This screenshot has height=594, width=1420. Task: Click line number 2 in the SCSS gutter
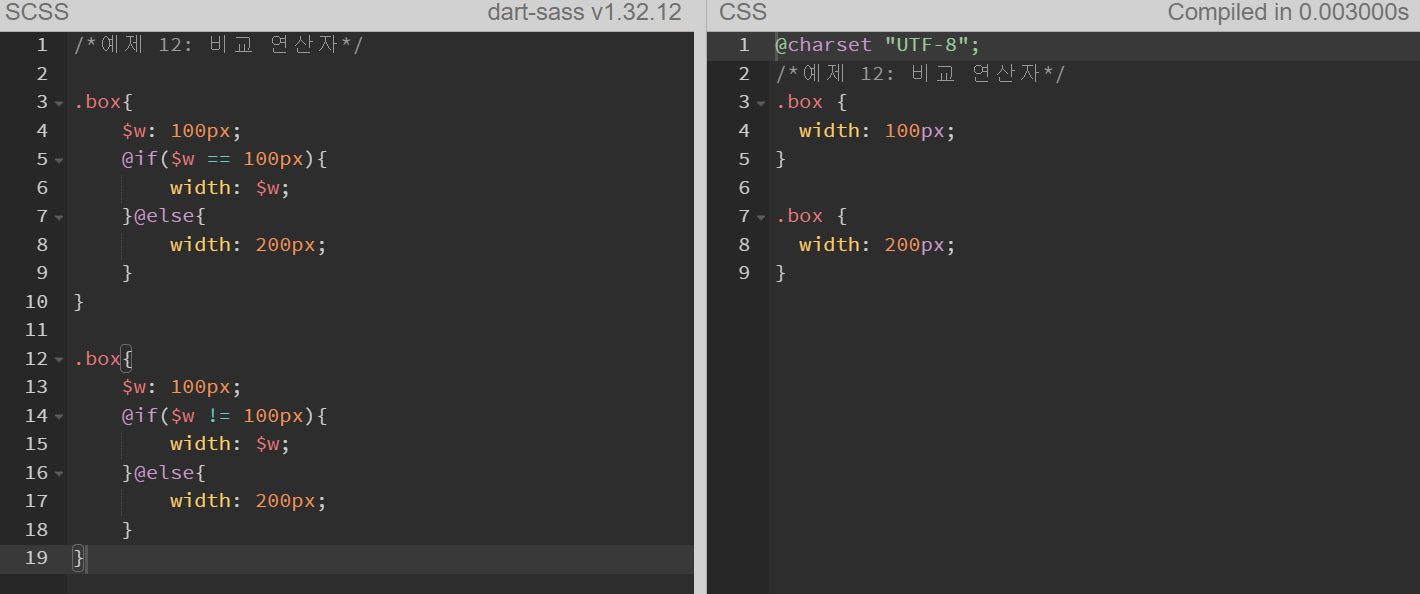[x=42, y=74]
